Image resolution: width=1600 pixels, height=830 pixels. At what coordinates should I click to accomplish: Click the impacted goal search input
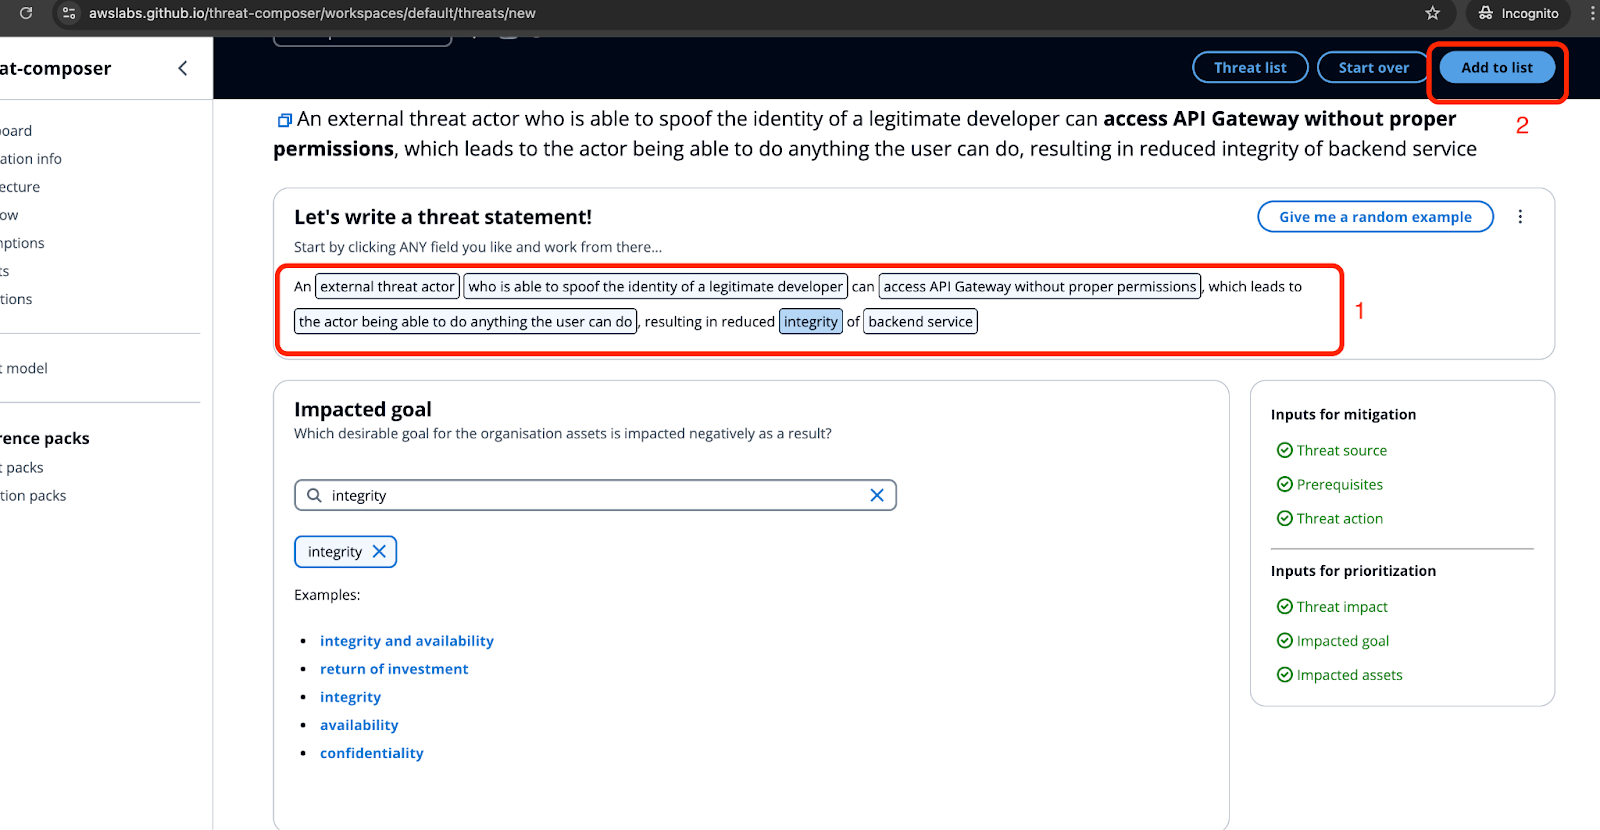pyautogui.click(x=595, y=495)
